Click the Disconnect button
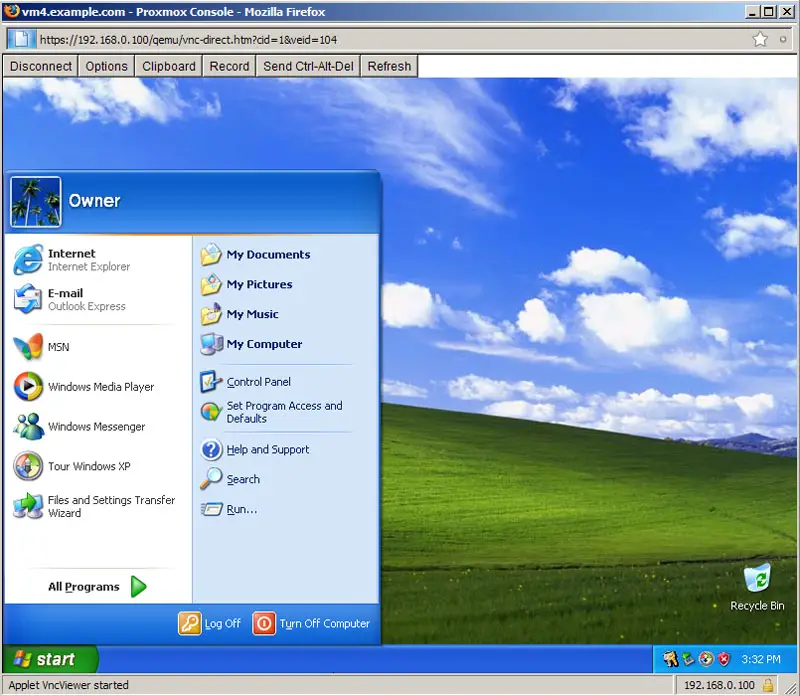This screenshot has height=696, width=800. 41,66
